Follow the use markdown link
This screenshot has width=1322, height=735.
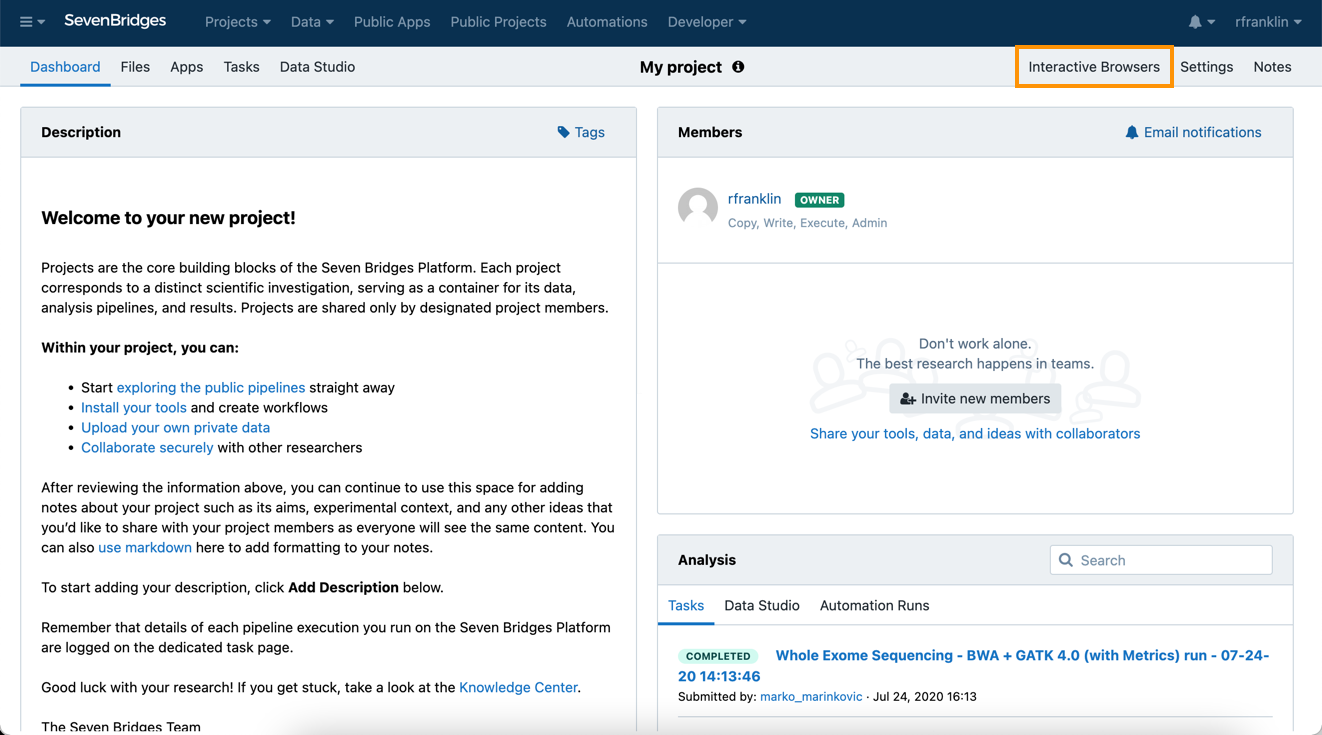pos(145,547)
